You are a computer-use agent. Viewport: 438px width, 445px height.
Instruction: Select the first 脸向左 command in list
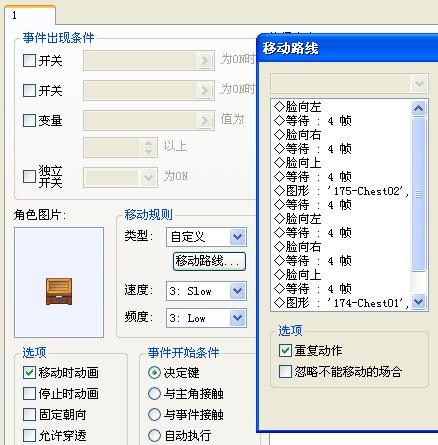(341, 107)
